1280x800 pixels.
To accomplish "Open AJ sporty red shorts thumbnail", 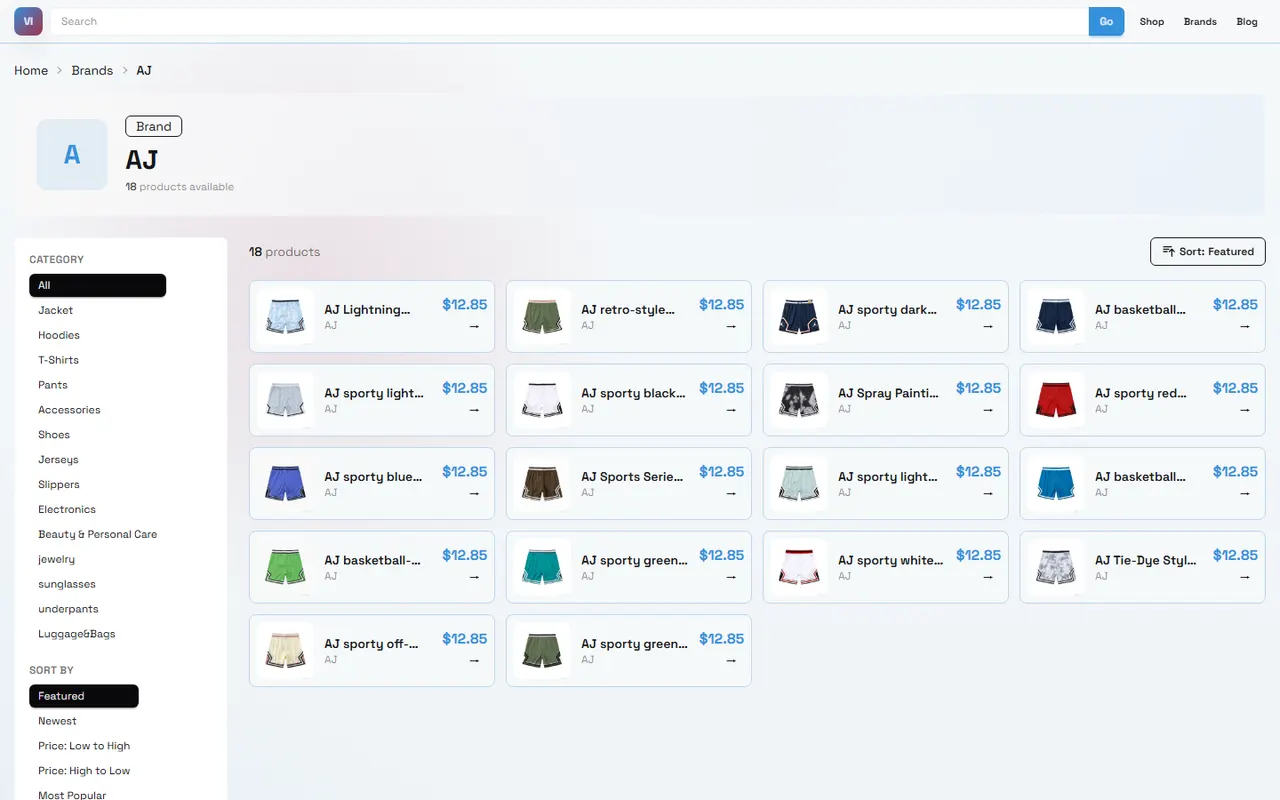I will [1056, 400].
